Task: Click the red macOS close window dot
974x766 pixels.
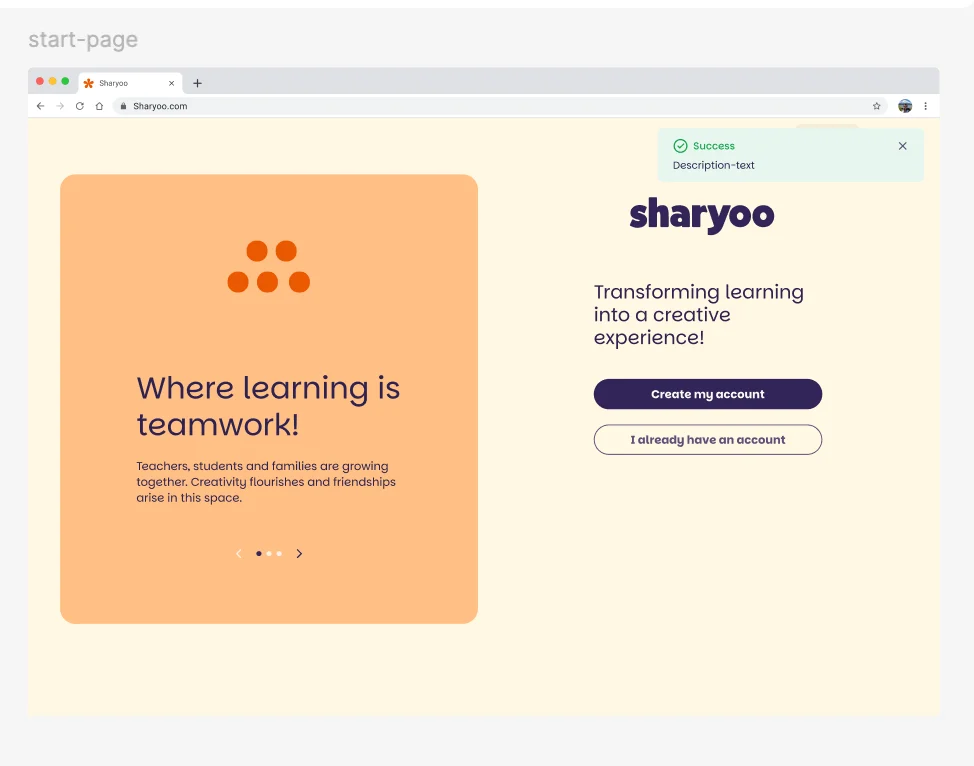Action: [x=40, y=81]
